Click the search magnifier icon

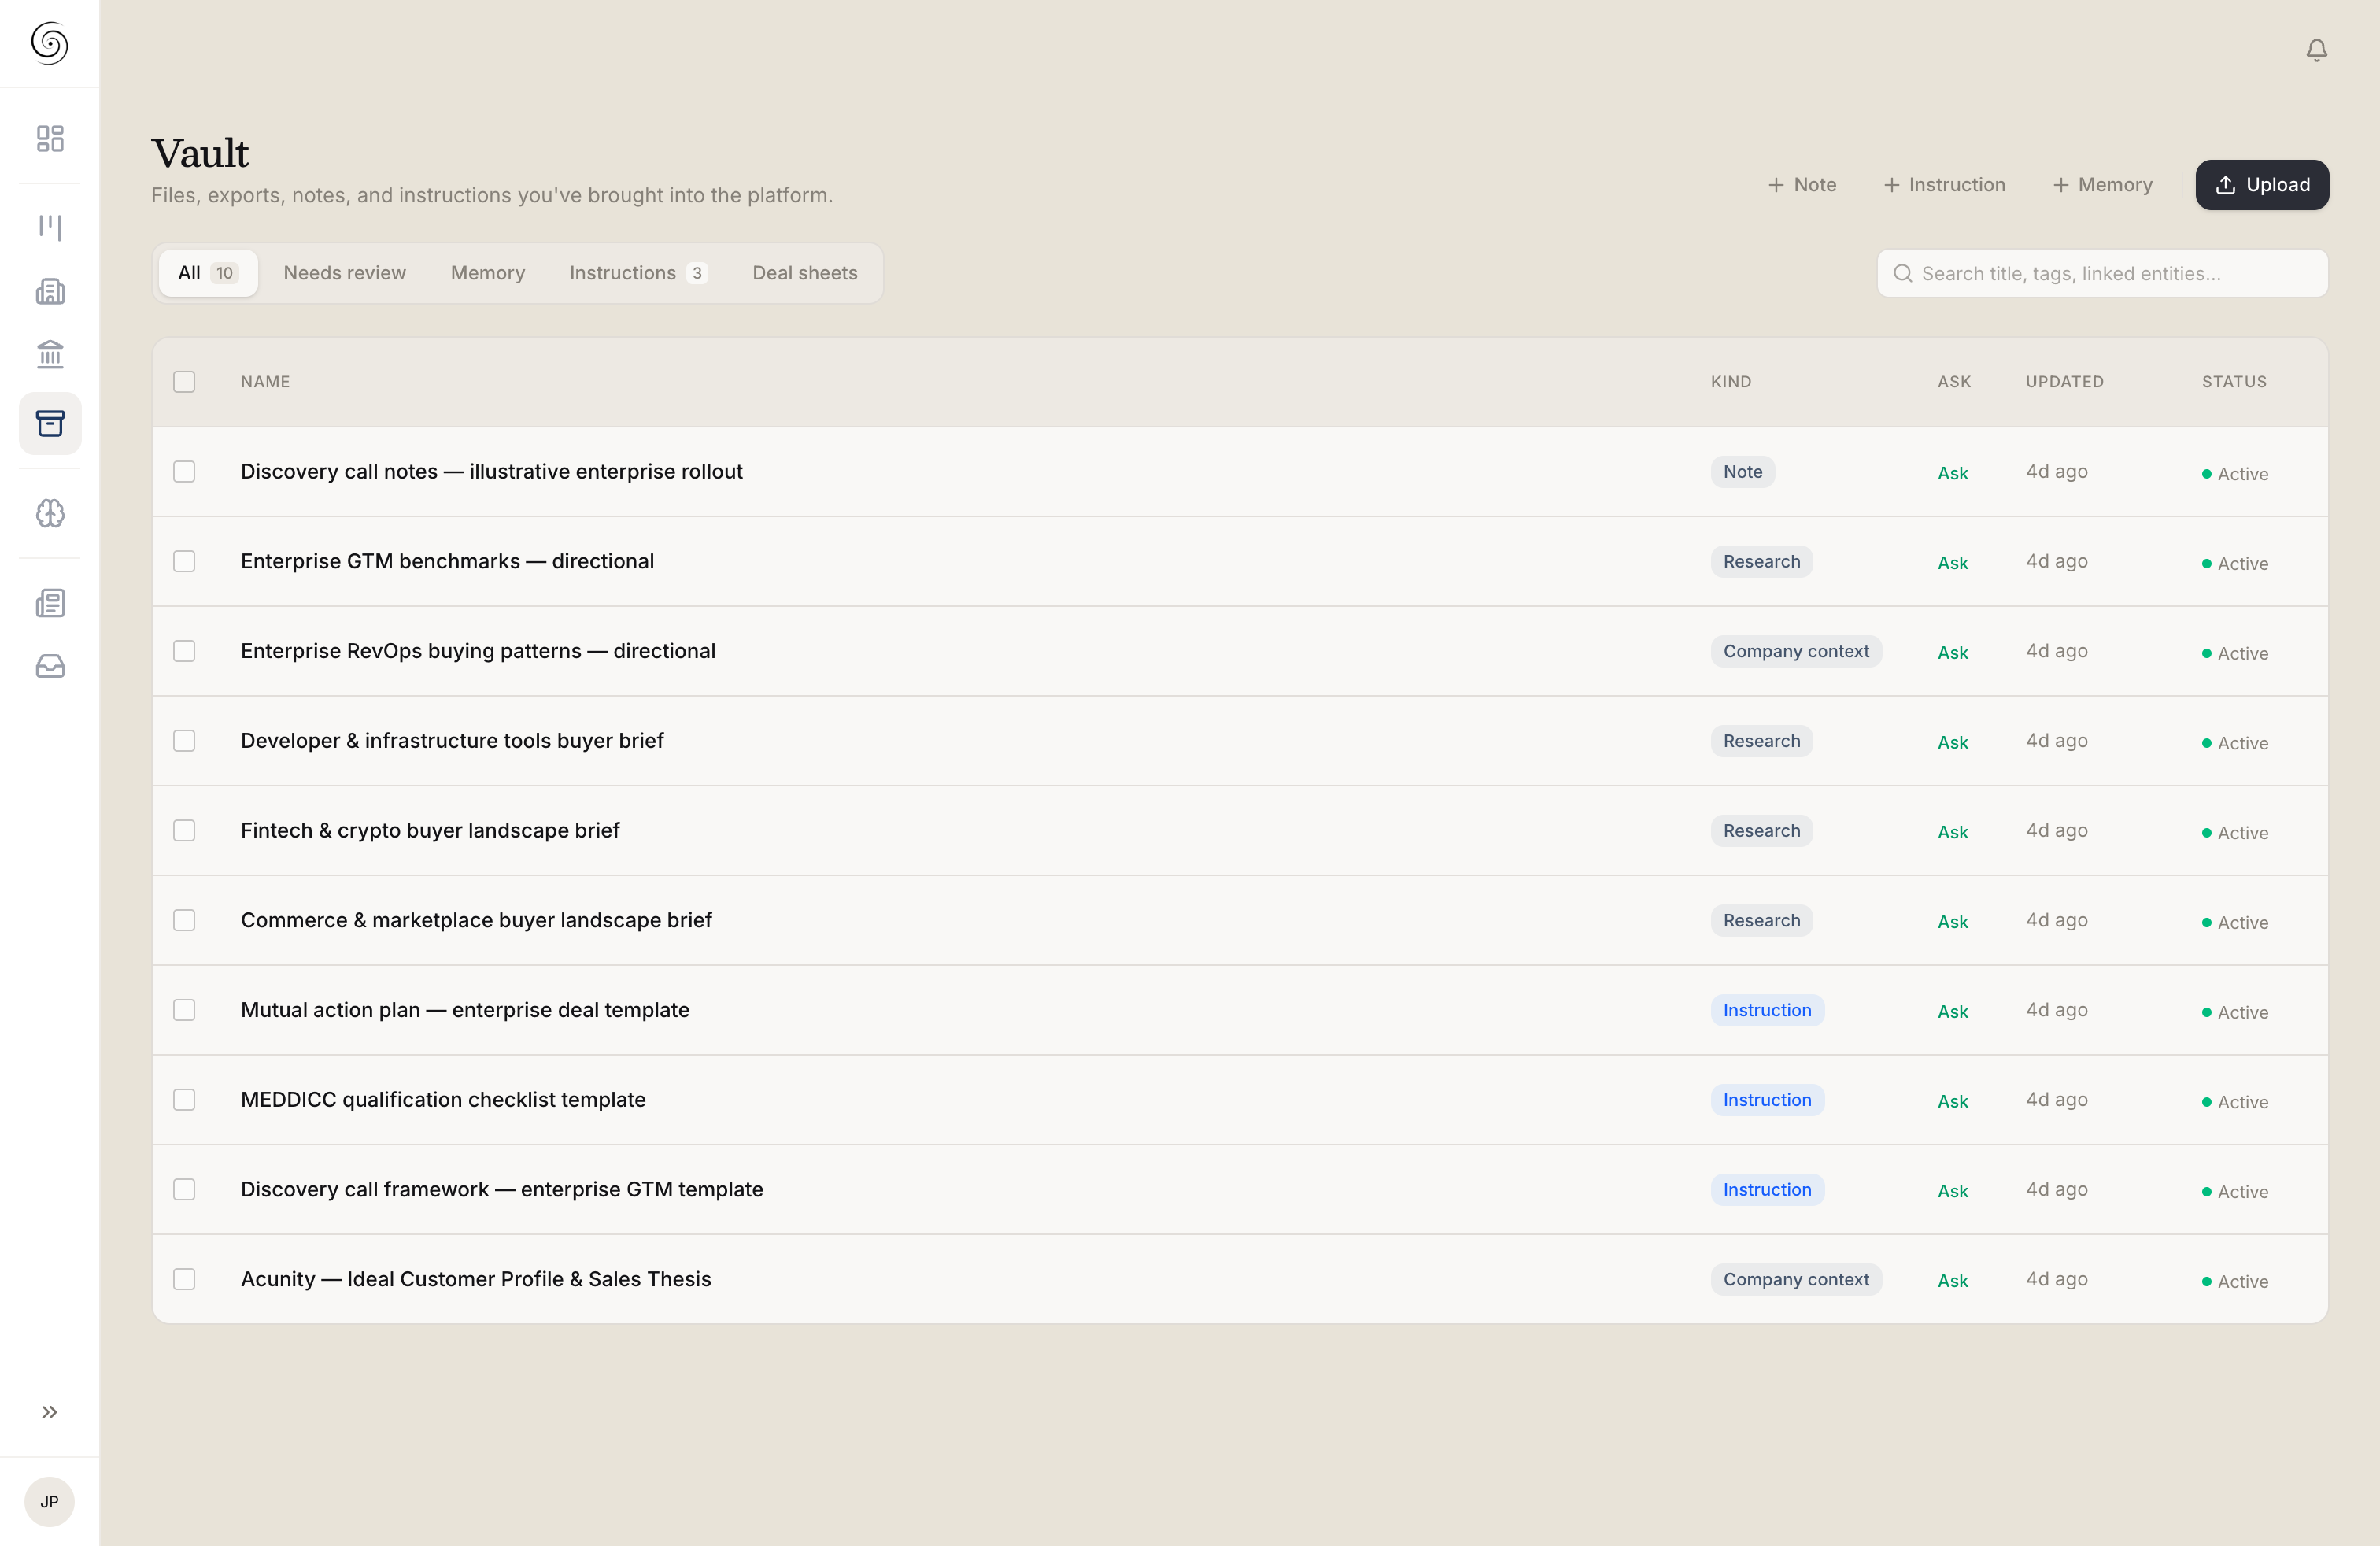click(1902, 273)
